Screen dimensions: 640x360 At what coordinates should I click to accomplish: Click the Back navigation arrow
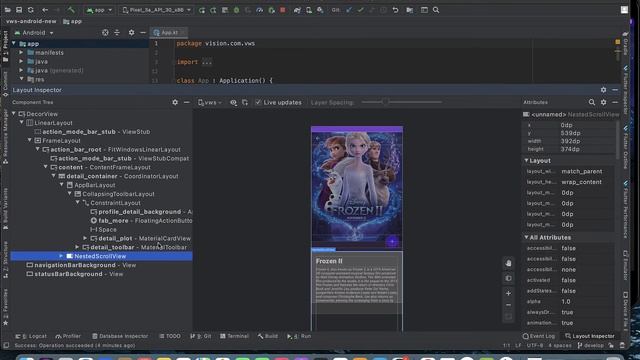pyautogui.click(x=45, y=10)
